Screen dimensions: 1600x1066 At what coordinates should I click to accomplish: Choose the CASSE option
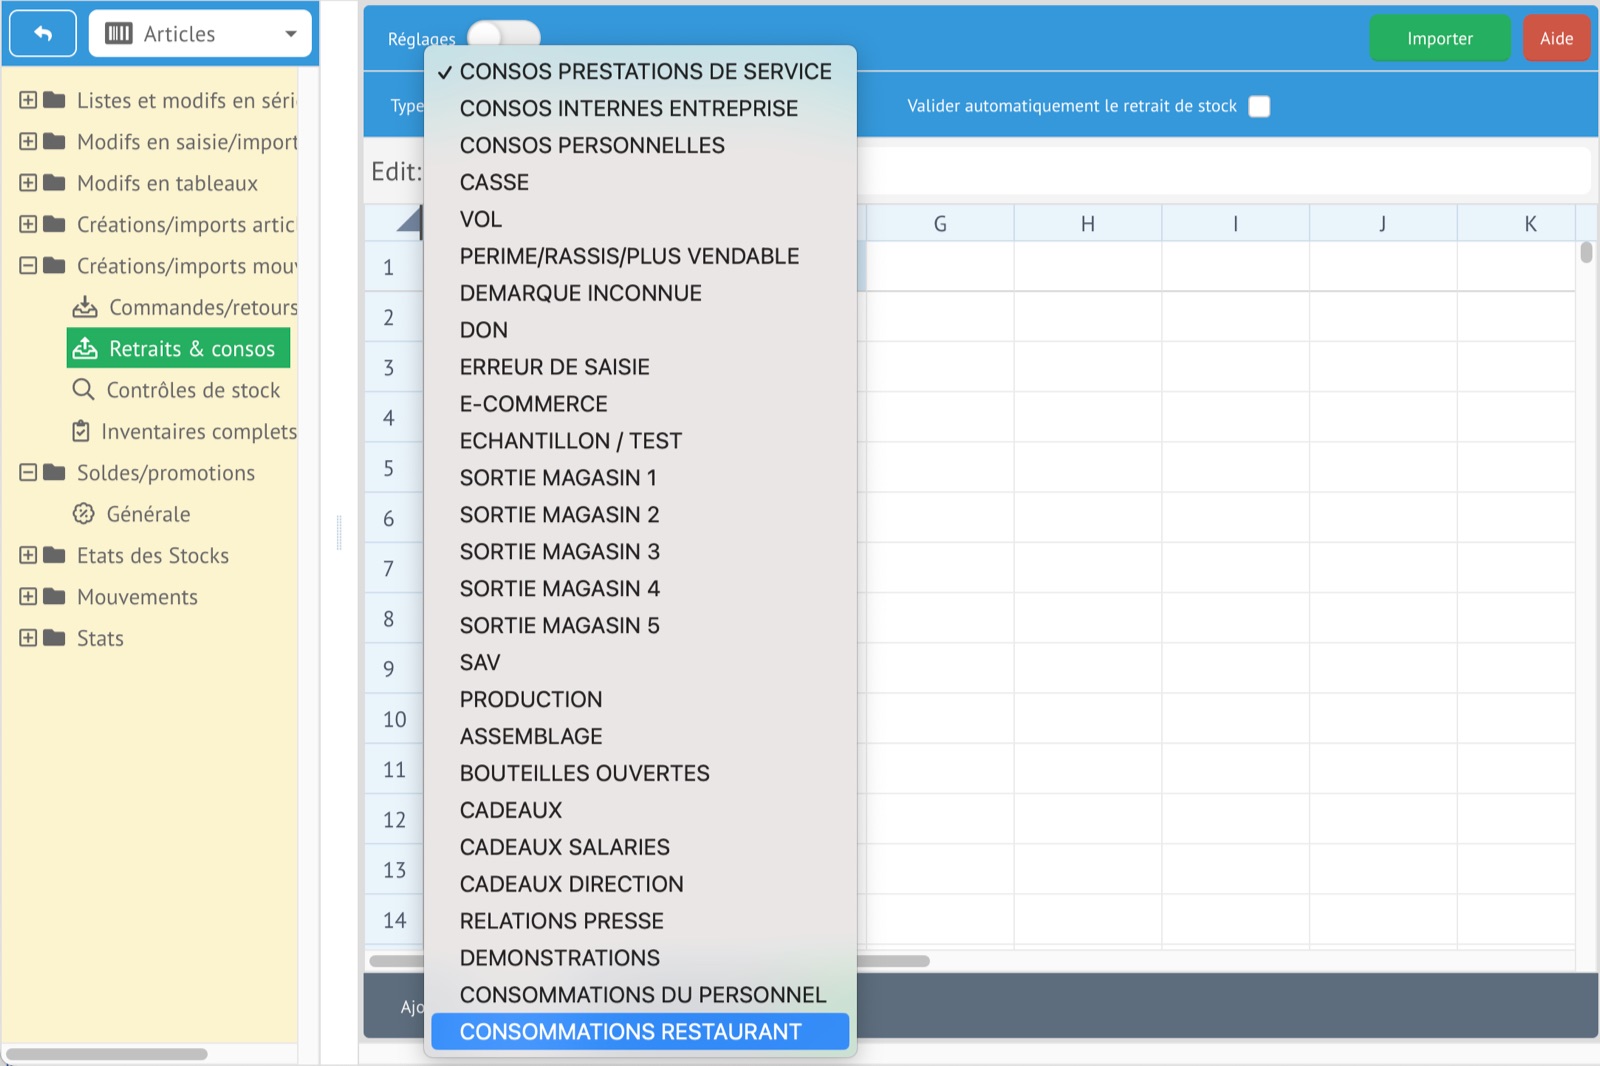coord(494,182)
